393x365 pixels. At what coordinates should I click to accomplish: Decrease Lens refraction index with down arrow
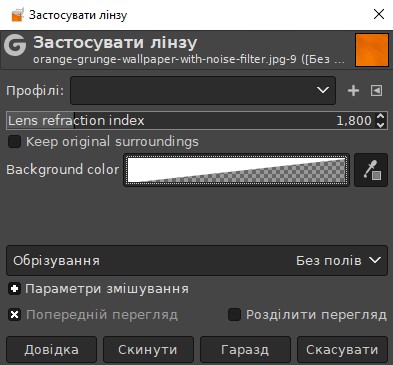coord(380,125)
